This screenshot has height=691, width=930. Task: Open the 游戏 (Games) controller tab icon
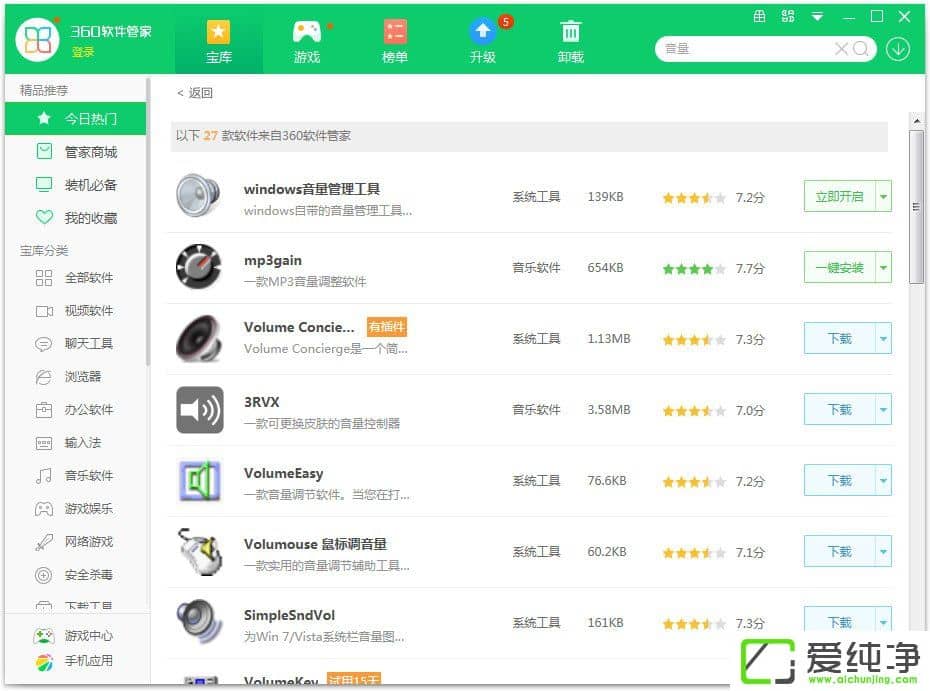pos(306,32)
